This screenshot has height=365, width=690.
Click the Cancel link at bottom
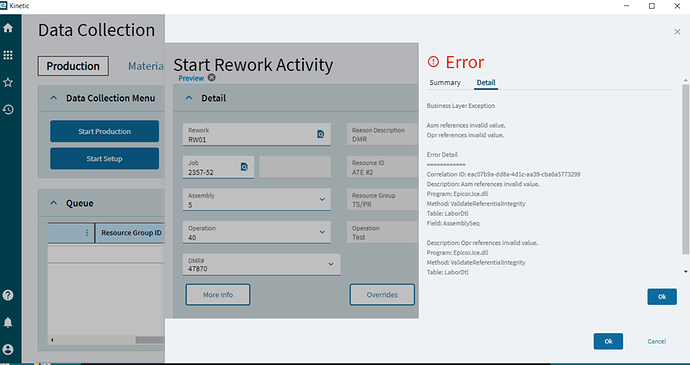[657, 341]
